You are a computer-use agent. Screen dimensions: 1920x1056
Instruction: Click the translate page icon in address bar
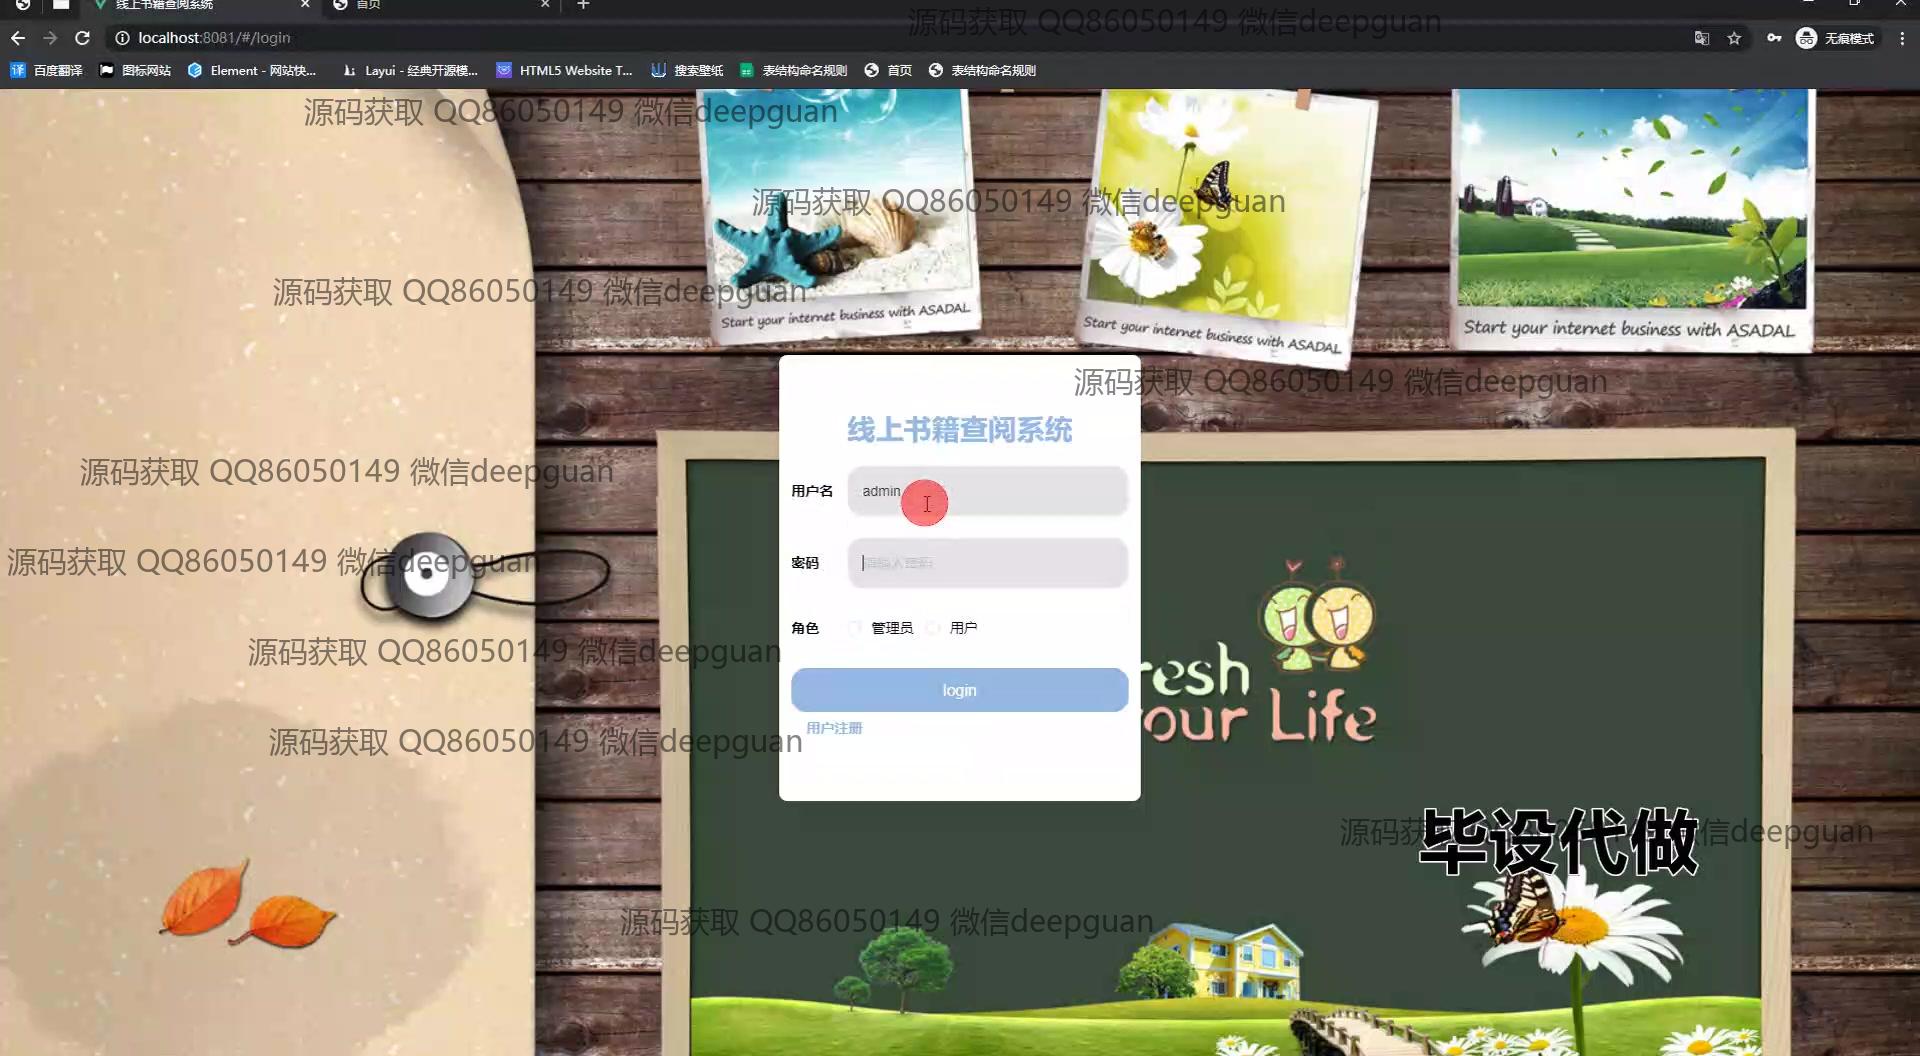tap(1701, 38)
